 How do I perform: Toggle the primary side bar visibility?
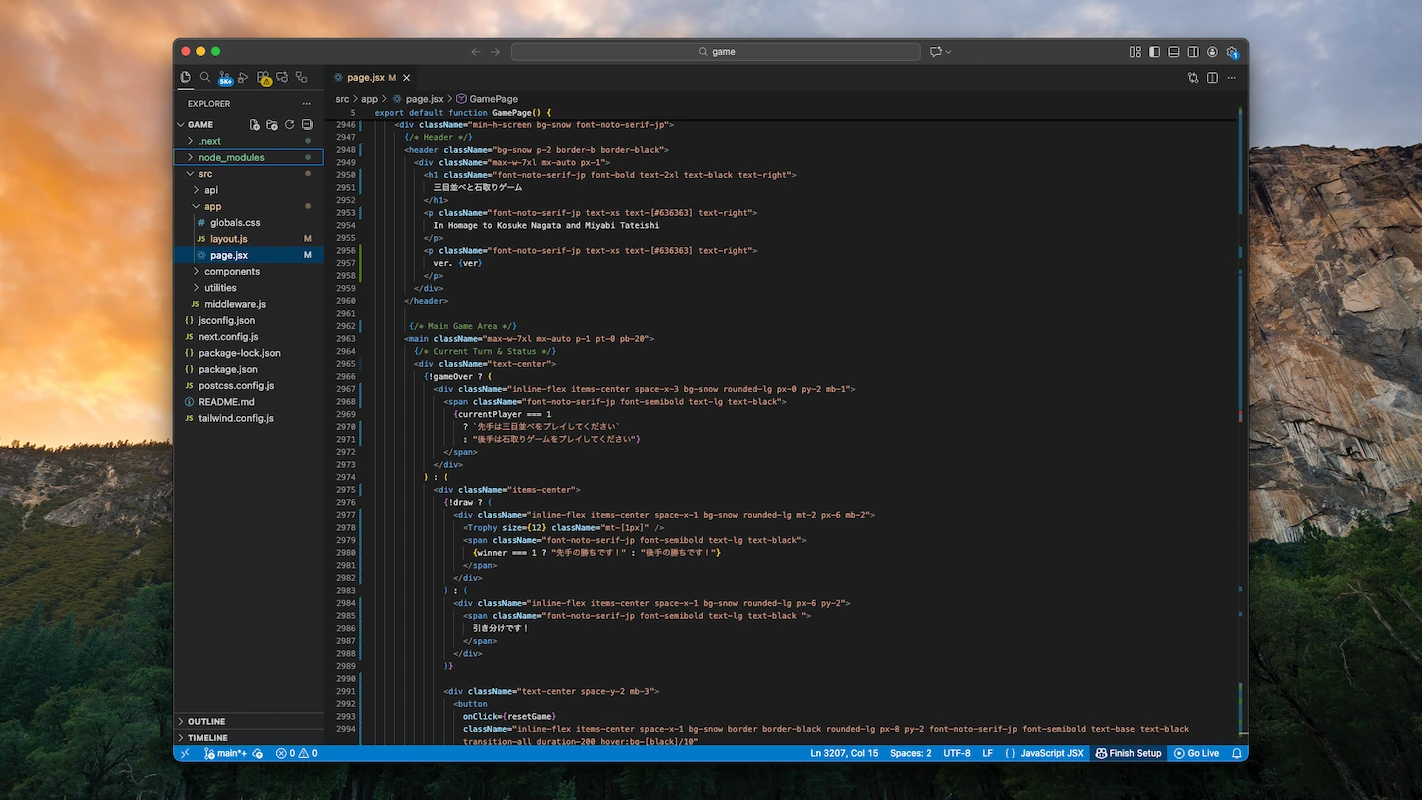tap(1154, 52)
